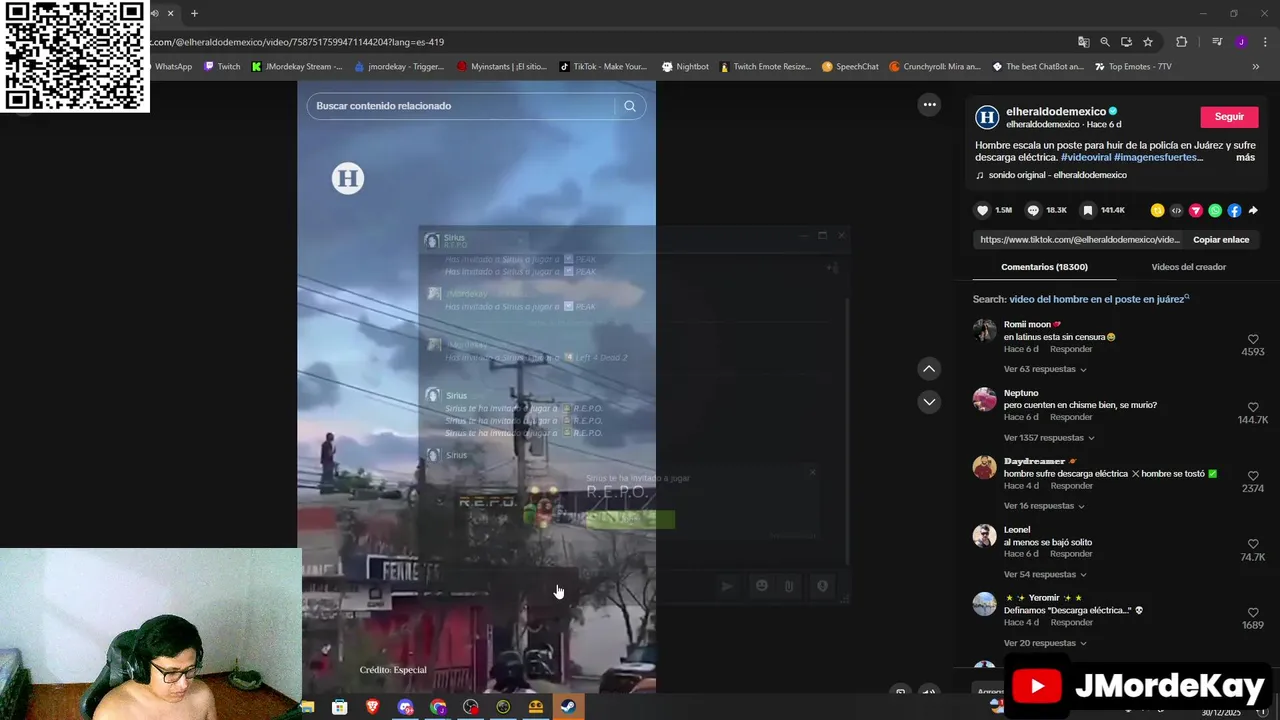Open the embed code icon
Screen dimensions: 1280x720
1176,210
